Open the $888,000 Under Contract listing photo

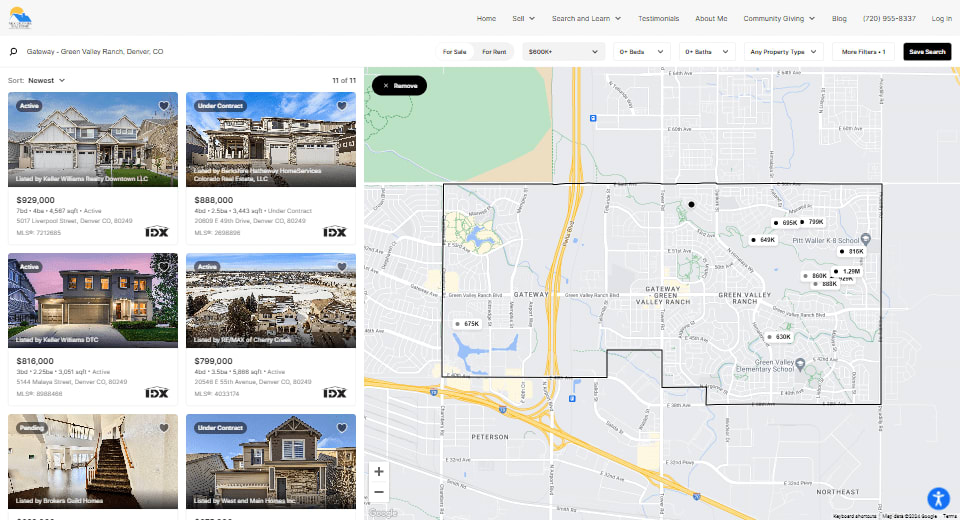[271, 140]
